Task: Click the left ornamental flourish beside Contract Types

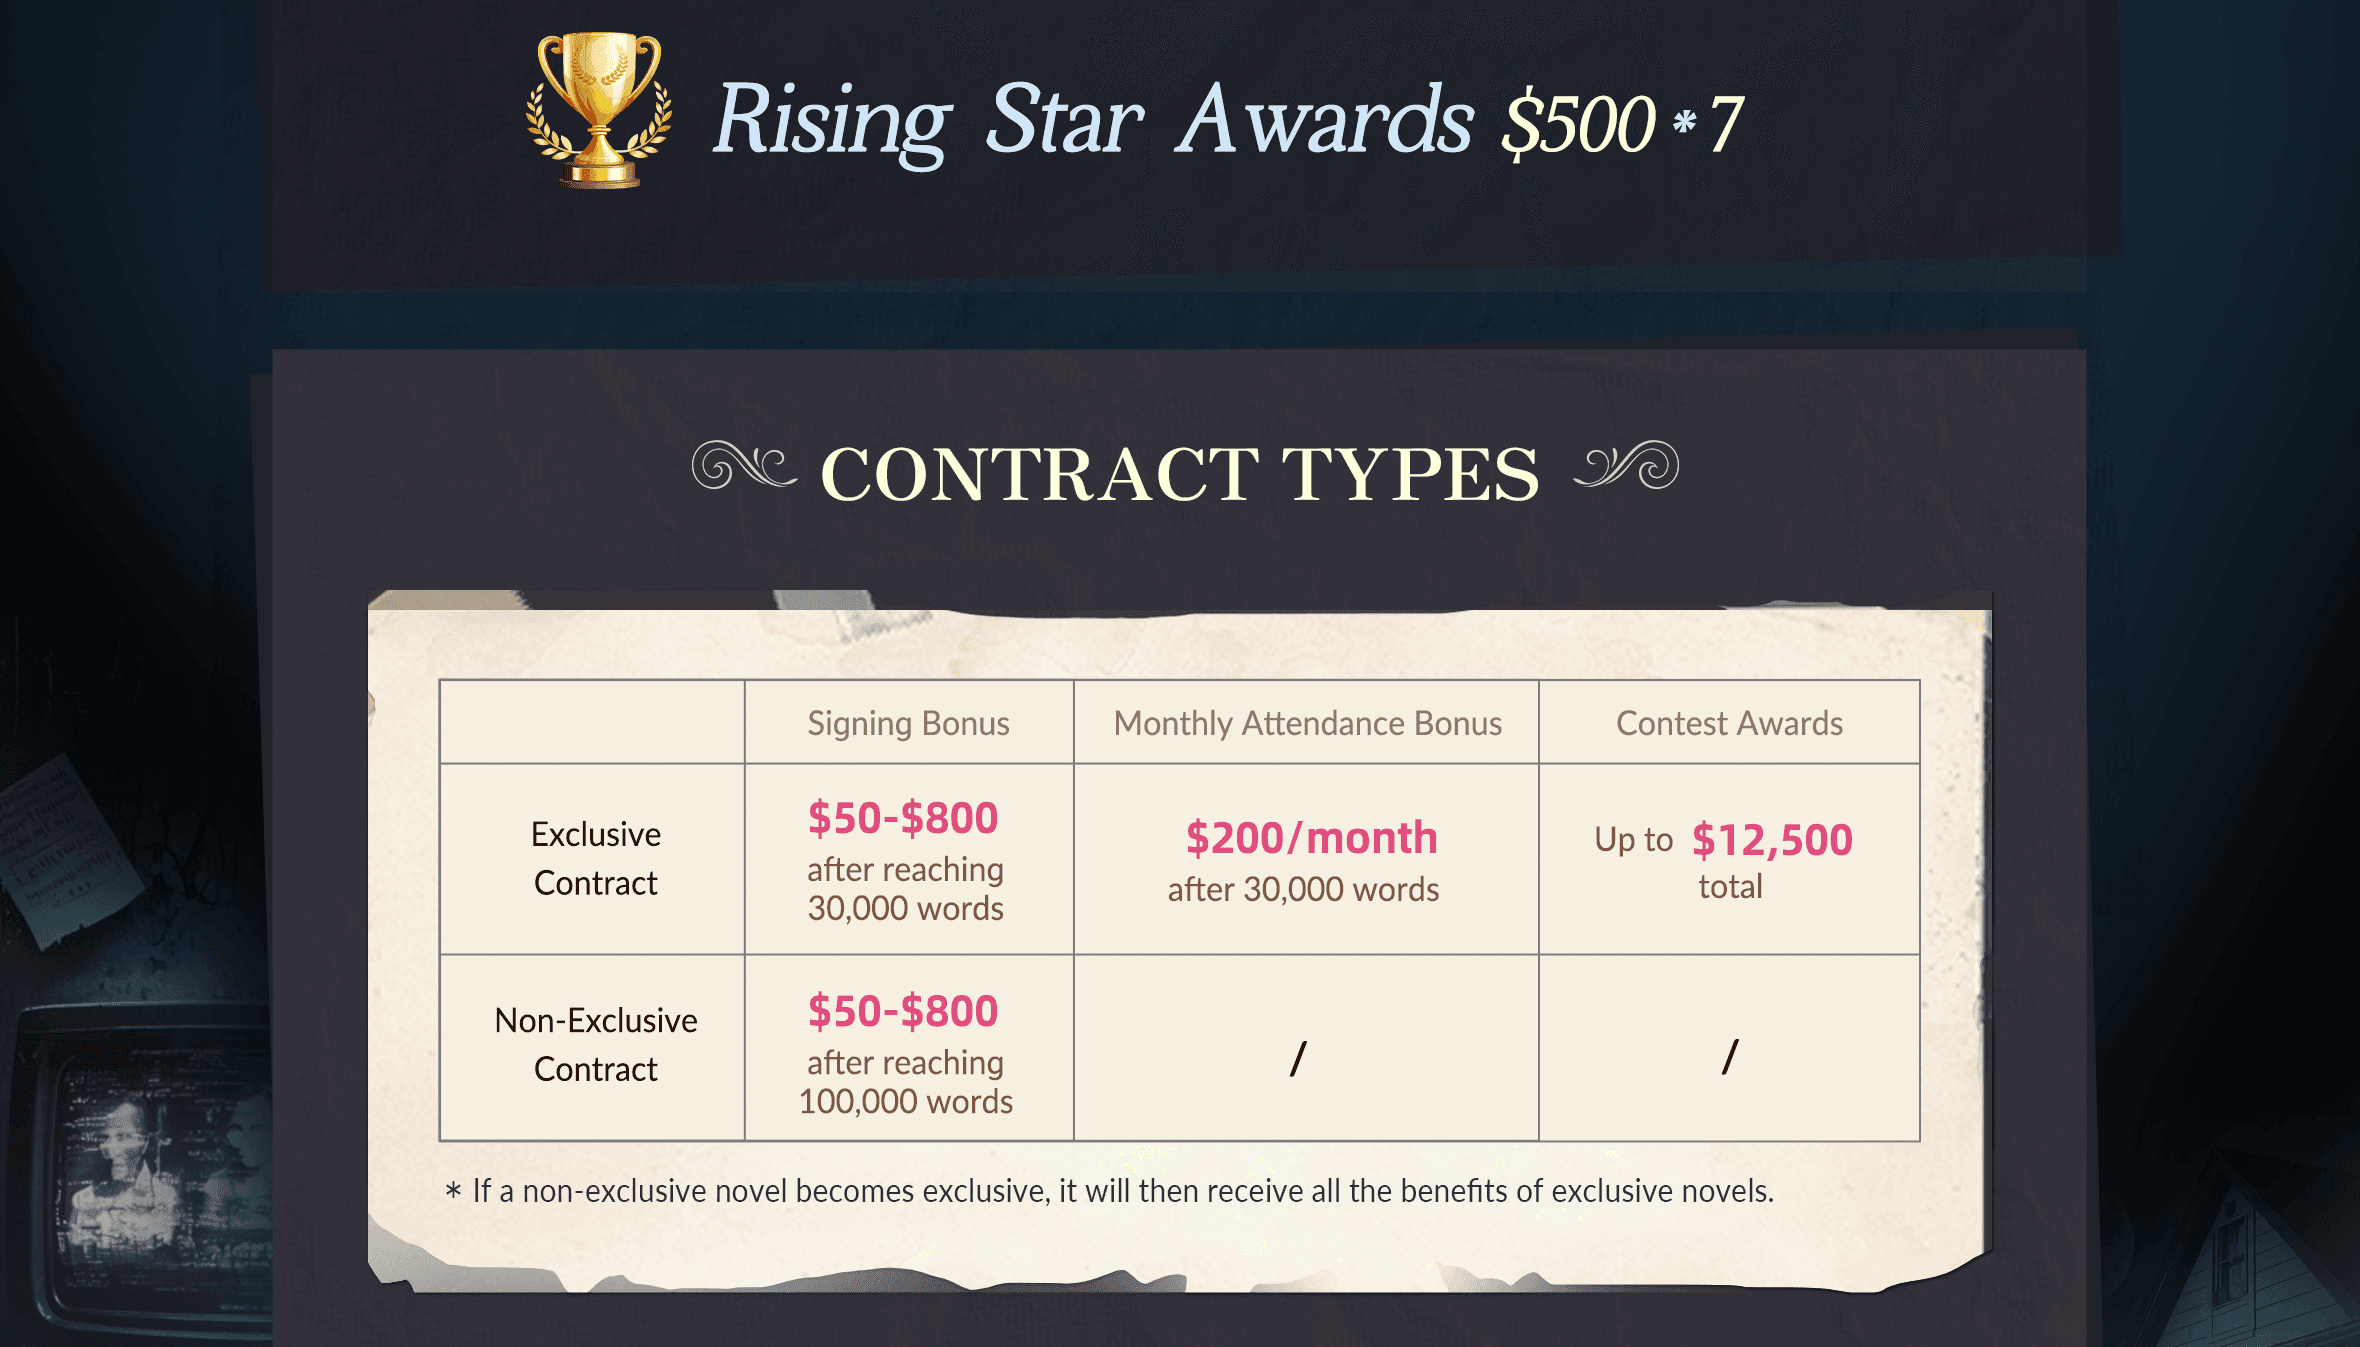Action: [744, 465]
